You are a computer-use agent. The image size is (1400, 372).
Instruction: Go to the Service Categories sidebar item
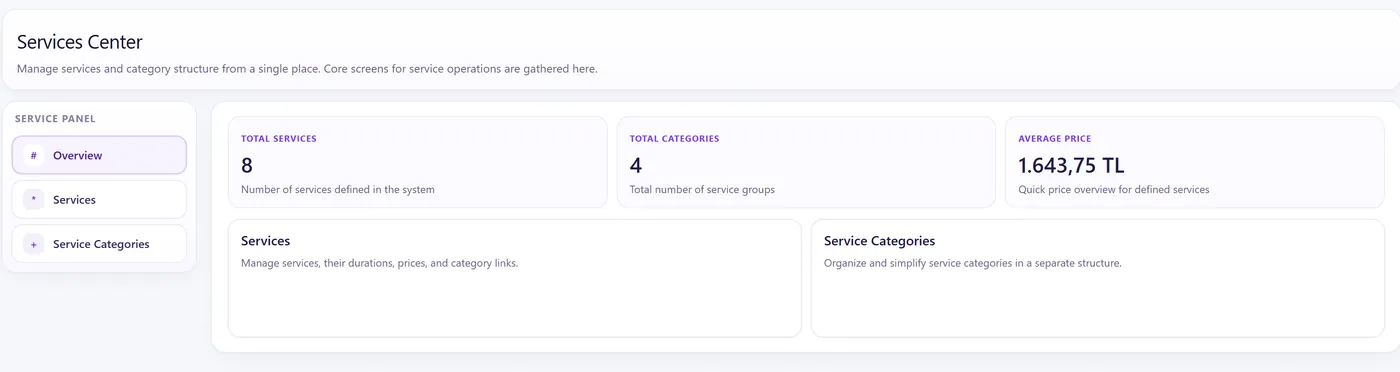pyautogui.click(x=99, y=243)
